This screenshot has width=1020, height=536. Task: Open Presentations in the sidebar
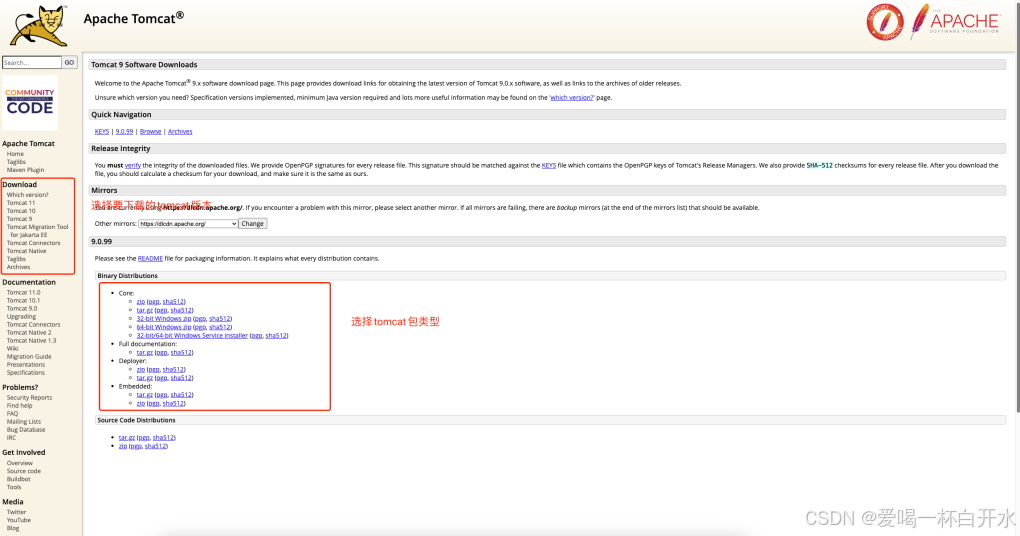pyautogui.click(x=25, y=364)
